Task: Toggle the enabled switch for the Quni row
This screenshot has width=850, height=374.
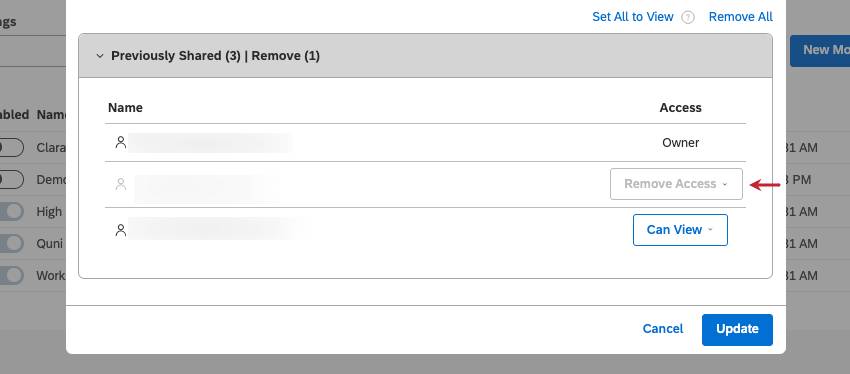Action: click(11, 243)
